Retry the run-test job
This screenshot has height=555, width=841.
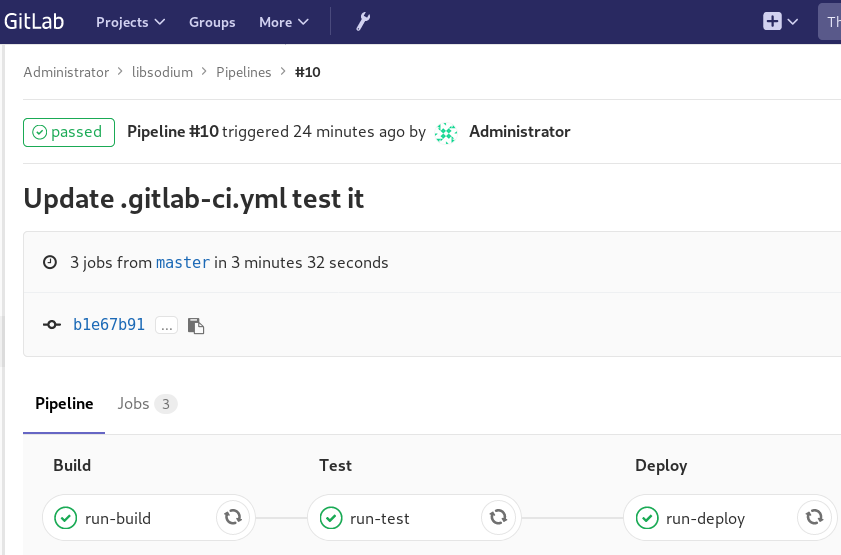coord(496,517)
